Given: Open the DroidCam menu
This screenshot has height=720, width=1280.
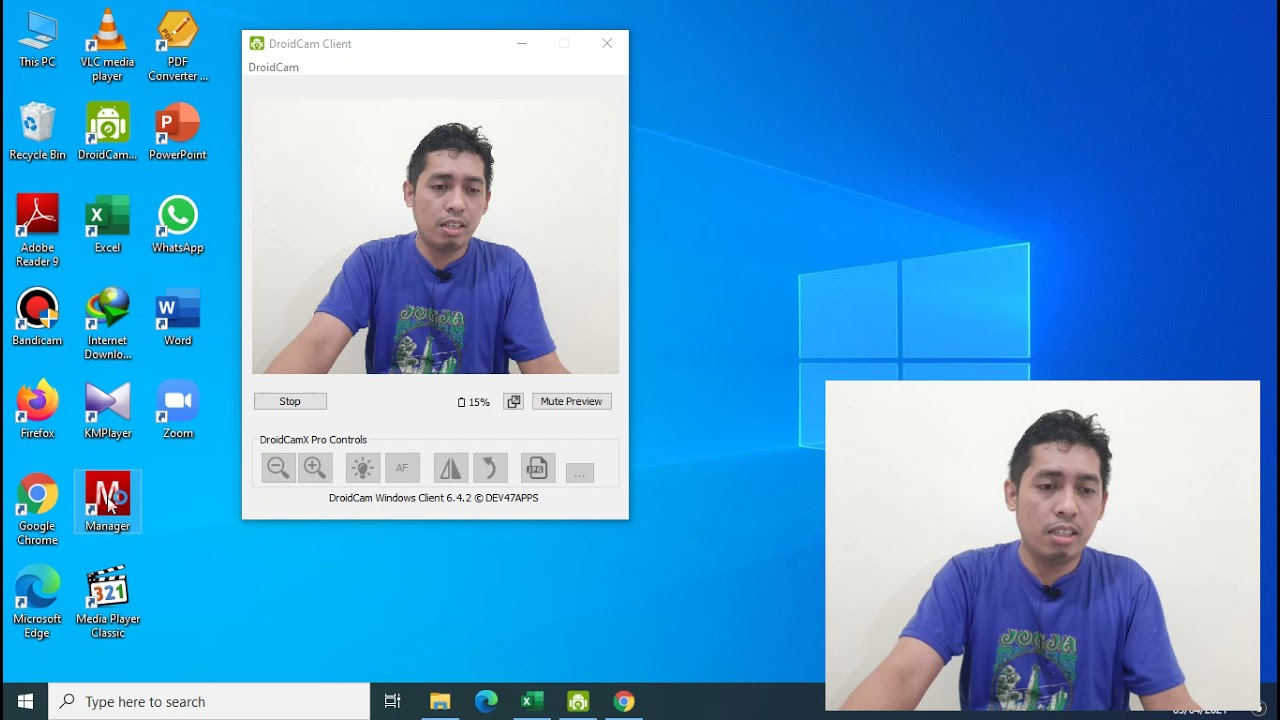Looking at the screenshot, I should click(x=273, y=67).
